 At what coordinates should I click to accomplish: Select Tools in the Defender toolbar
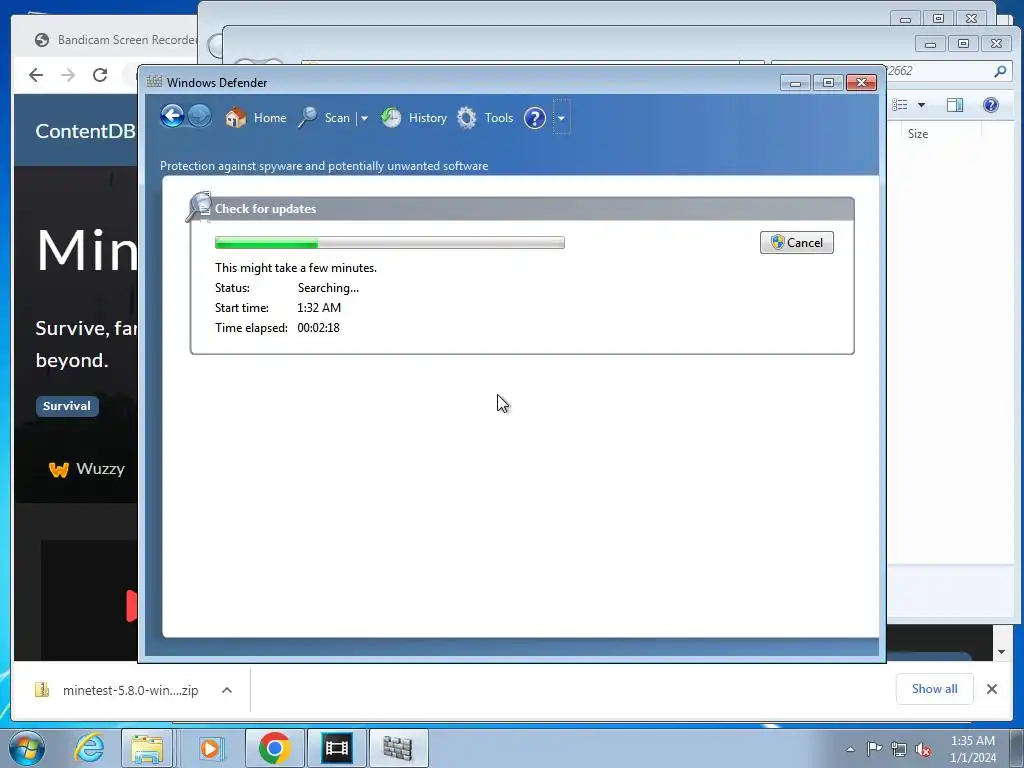[x=499, y=118]
